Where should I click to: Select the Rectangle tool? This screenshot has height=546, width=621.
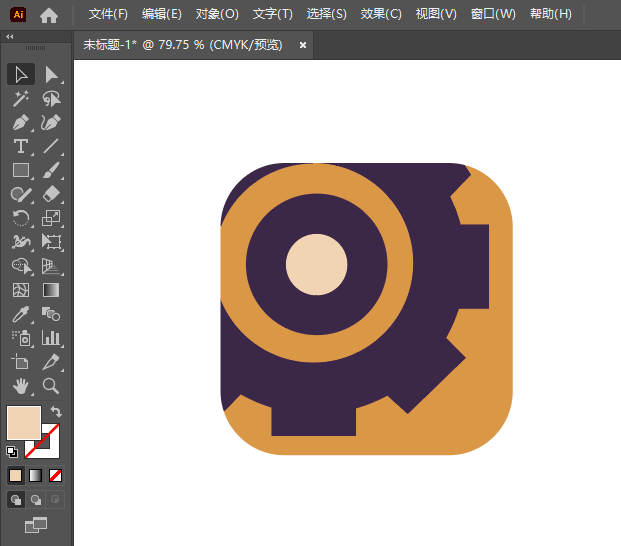21,170
